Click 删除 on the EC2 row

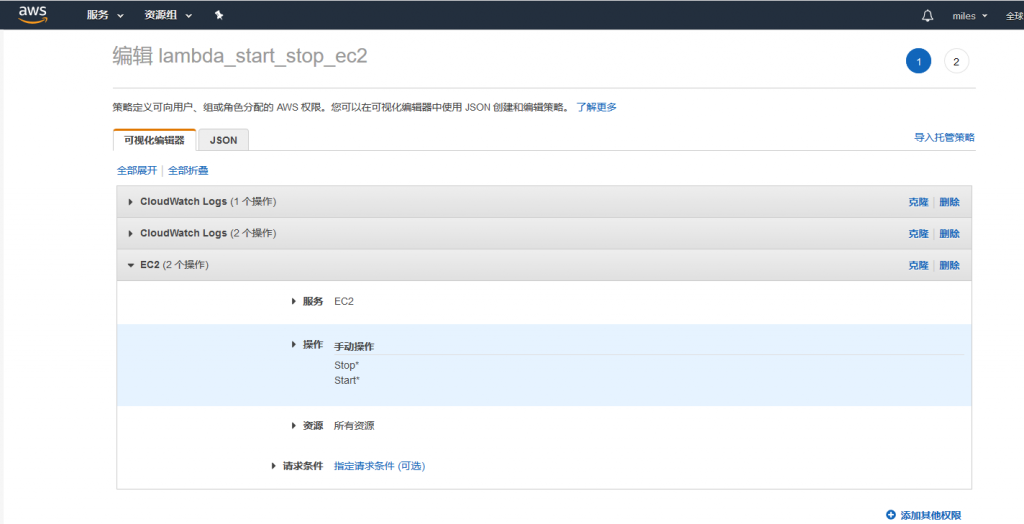(949, 266)
